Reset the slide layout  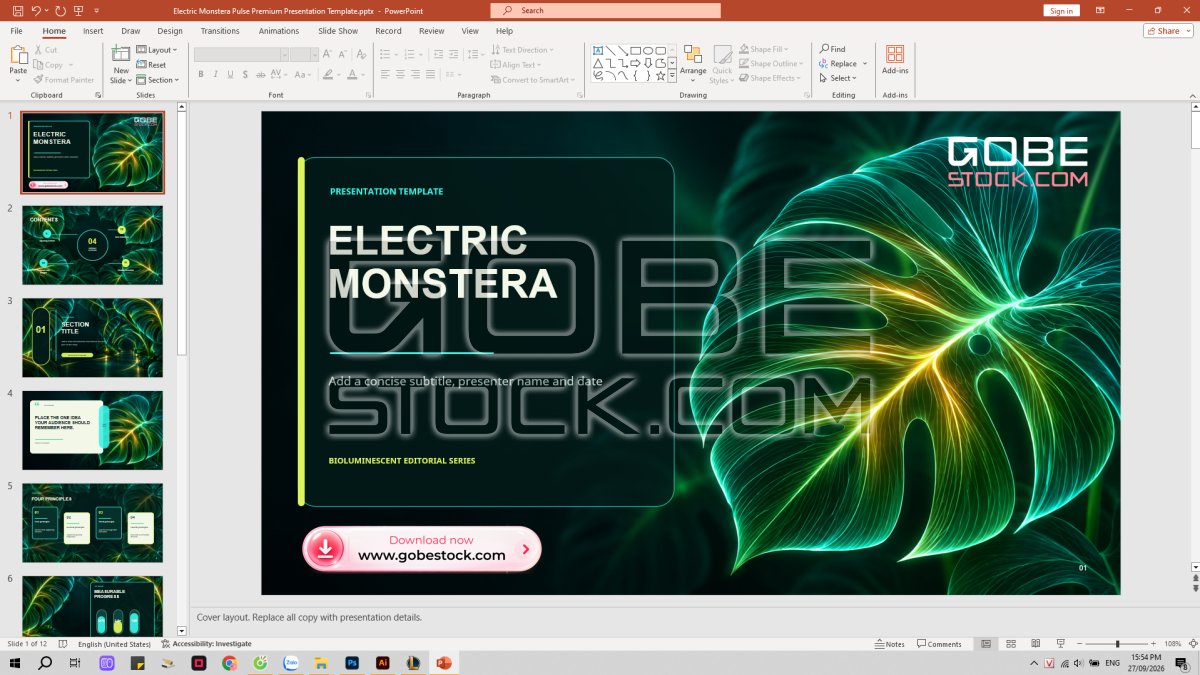151,65
